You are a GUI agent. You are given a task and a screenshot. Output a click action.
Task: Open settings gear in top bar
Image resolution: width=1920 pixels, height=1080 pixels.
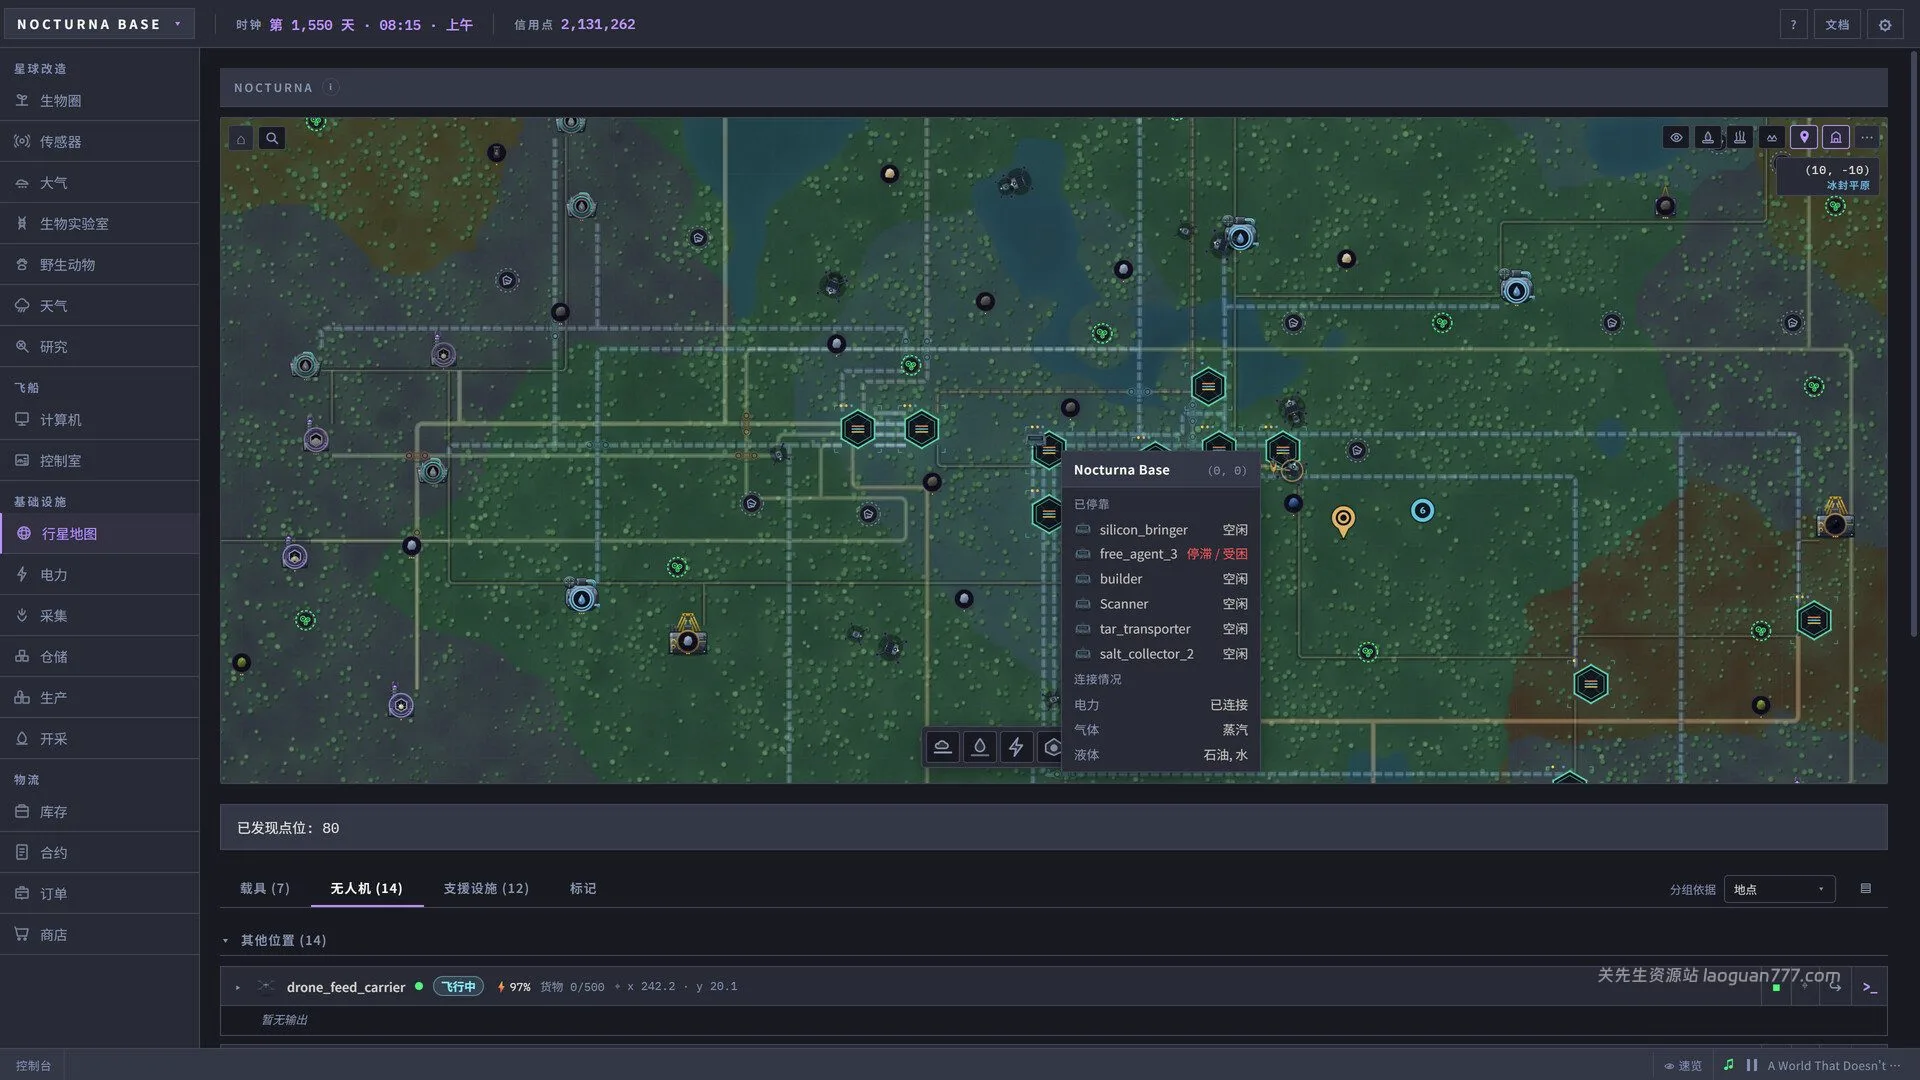pyautogui.click(x=1885, y=25)
